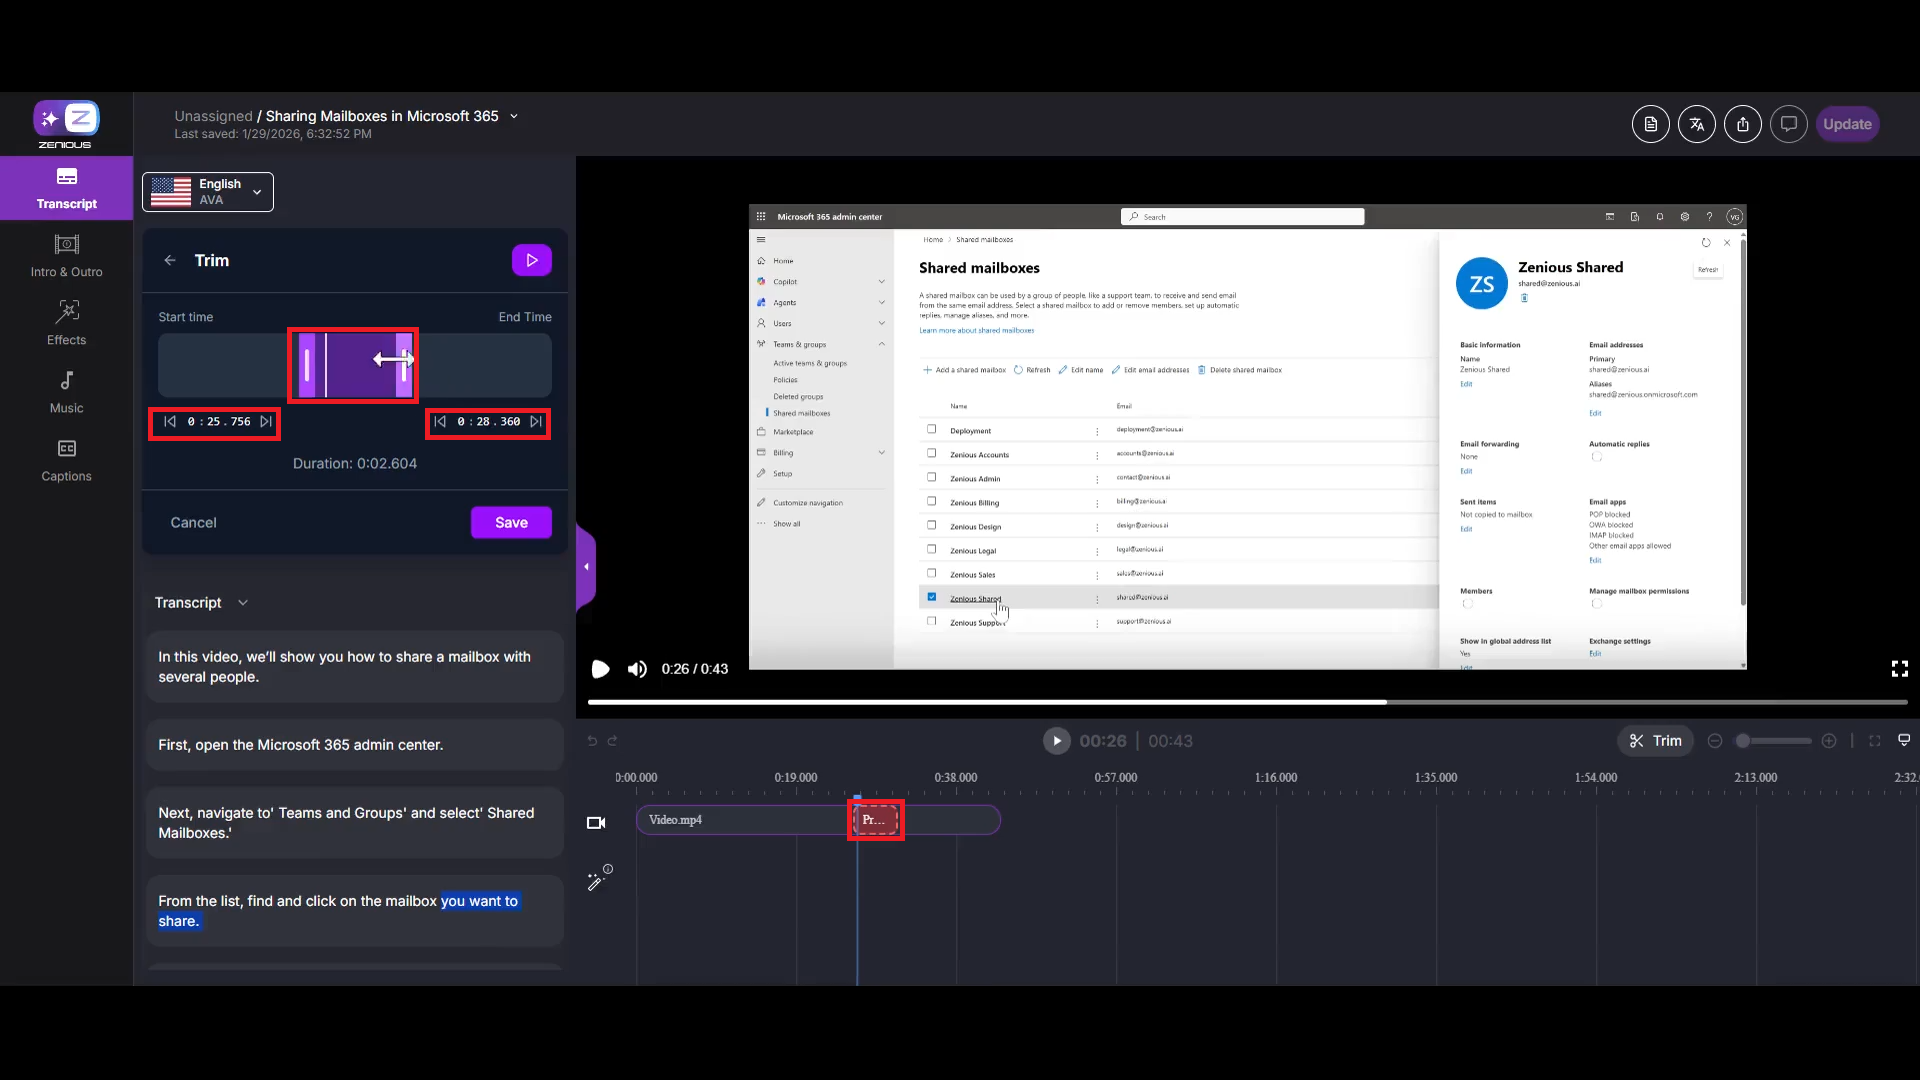Switch to the Transcript tab
This screenshot has width=1920, height=1080.
(66, 188)
